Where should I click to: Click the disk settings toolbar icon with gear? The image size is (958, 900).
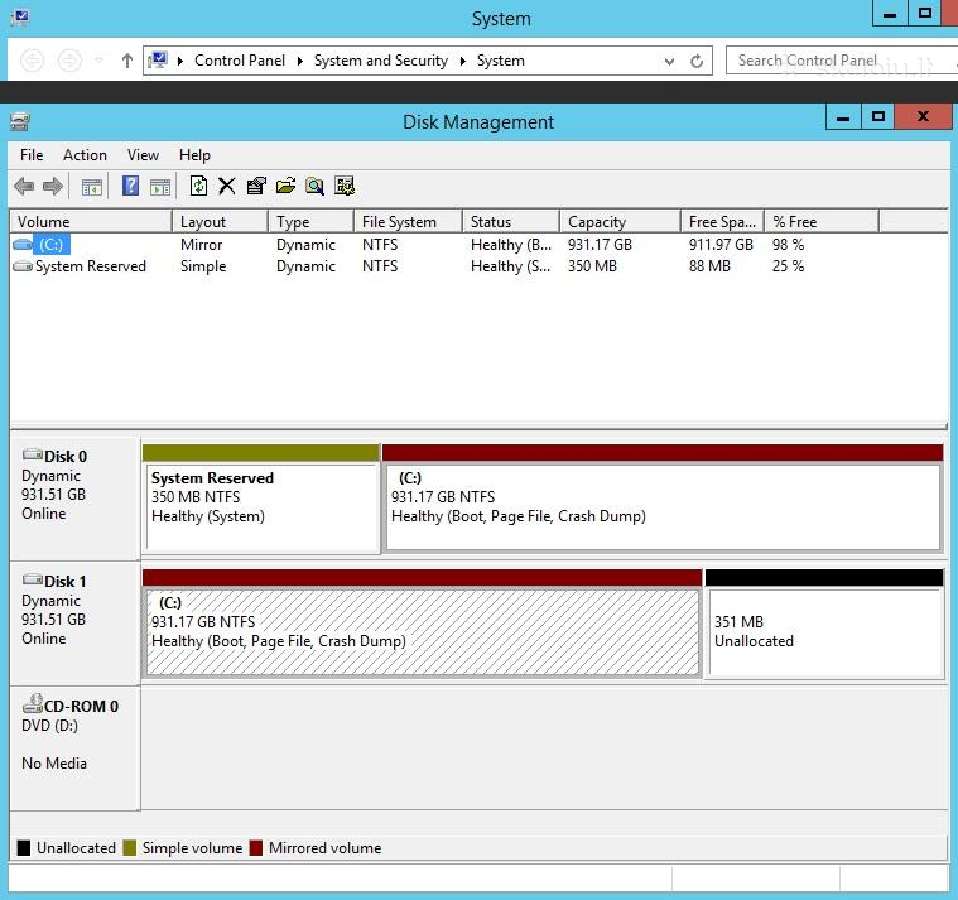345,186
